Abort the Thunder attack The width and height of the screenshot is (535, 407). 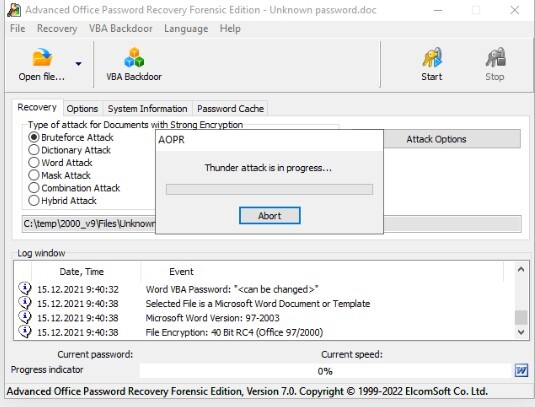point(270,216)
